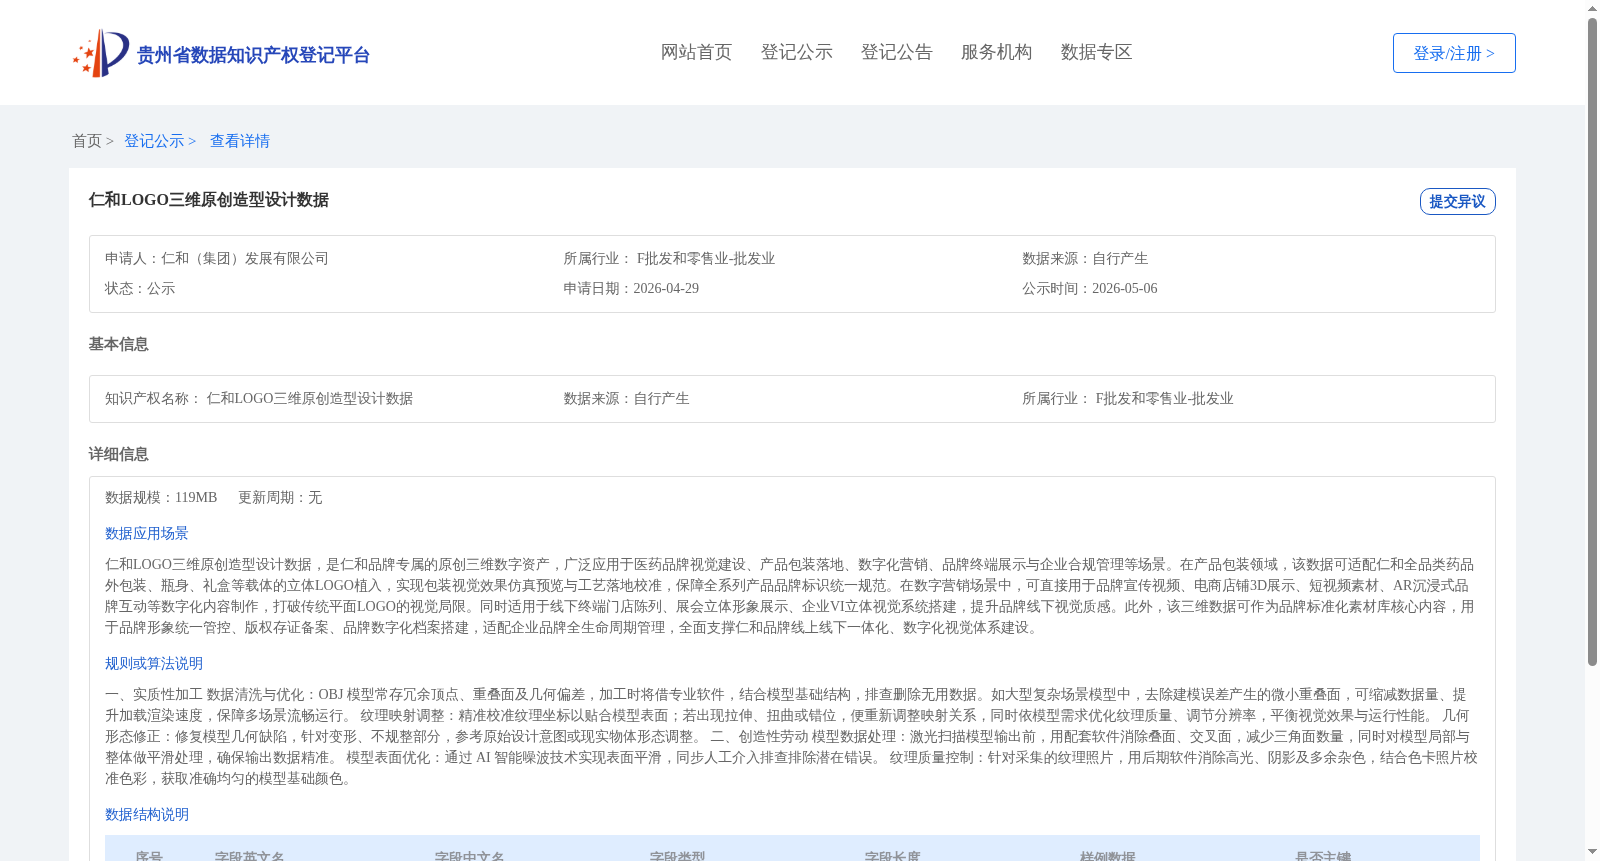Click the vertical scrollbar thumb

click(x=1592, y=341)
